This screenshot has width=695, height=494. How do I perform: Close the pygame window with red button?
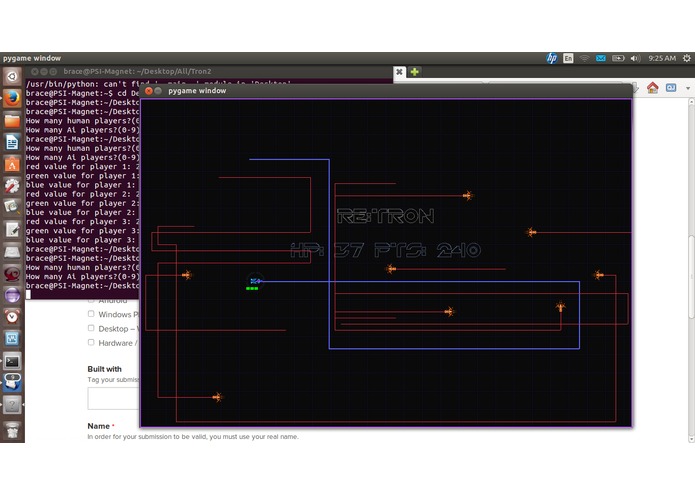pos(149,90)
